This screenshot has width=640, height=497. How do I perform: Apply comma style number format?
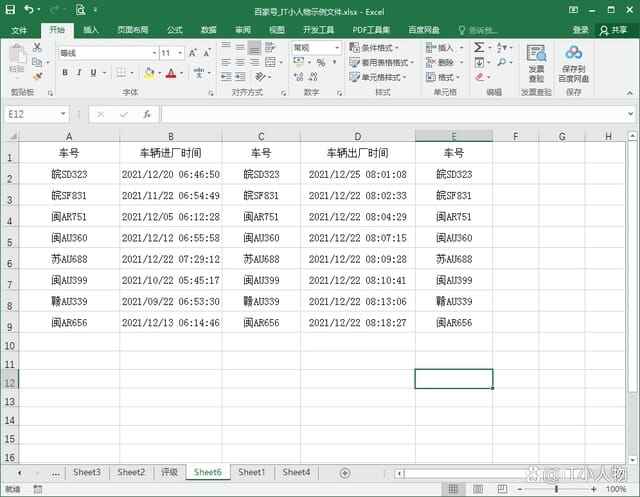pyautogui.click(x=334, y=62)
